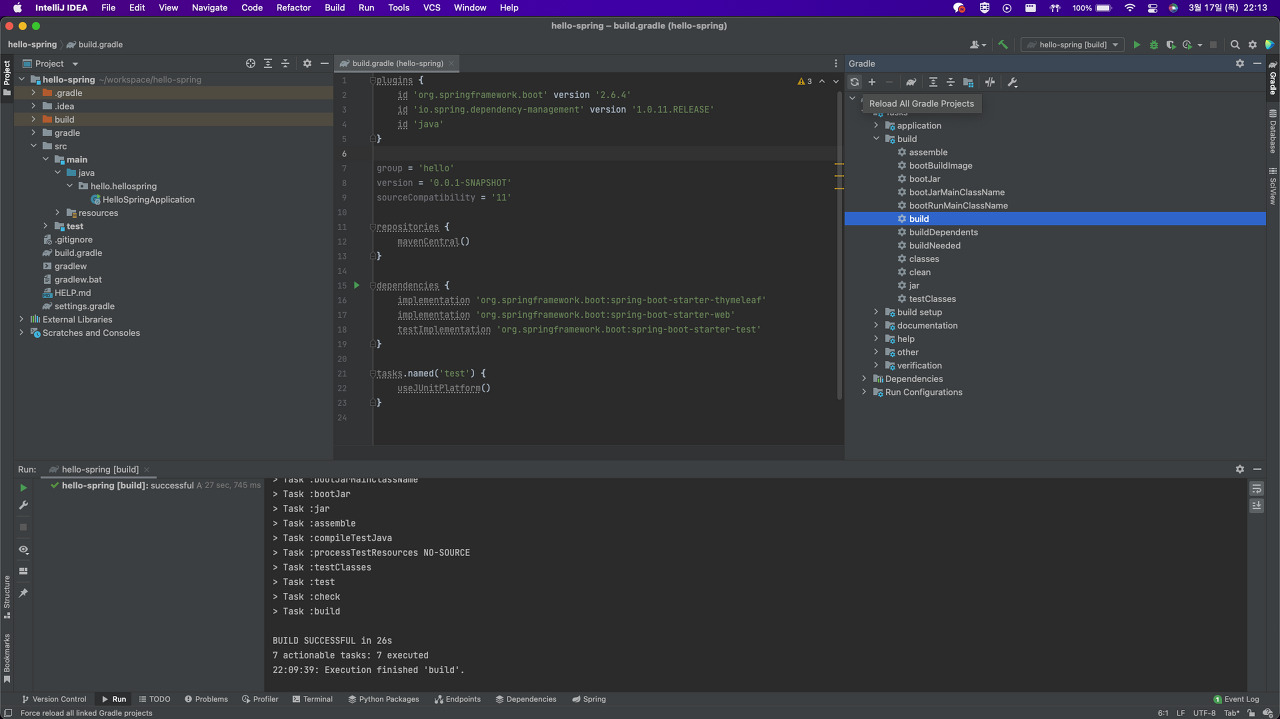Viewport: 1280px width, 719px height.
Task: Open hello-spring [build] run configuration dropdown
Action: click(1074, 45)
